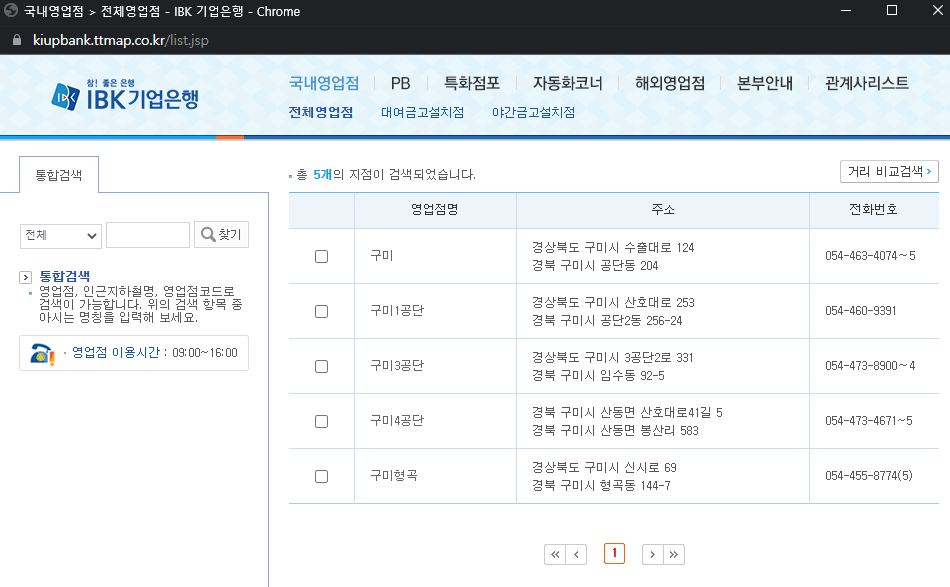Screen dimensions: 950x587
Task: Check the checkbox for 구미 branch
Action: (321, 256)
